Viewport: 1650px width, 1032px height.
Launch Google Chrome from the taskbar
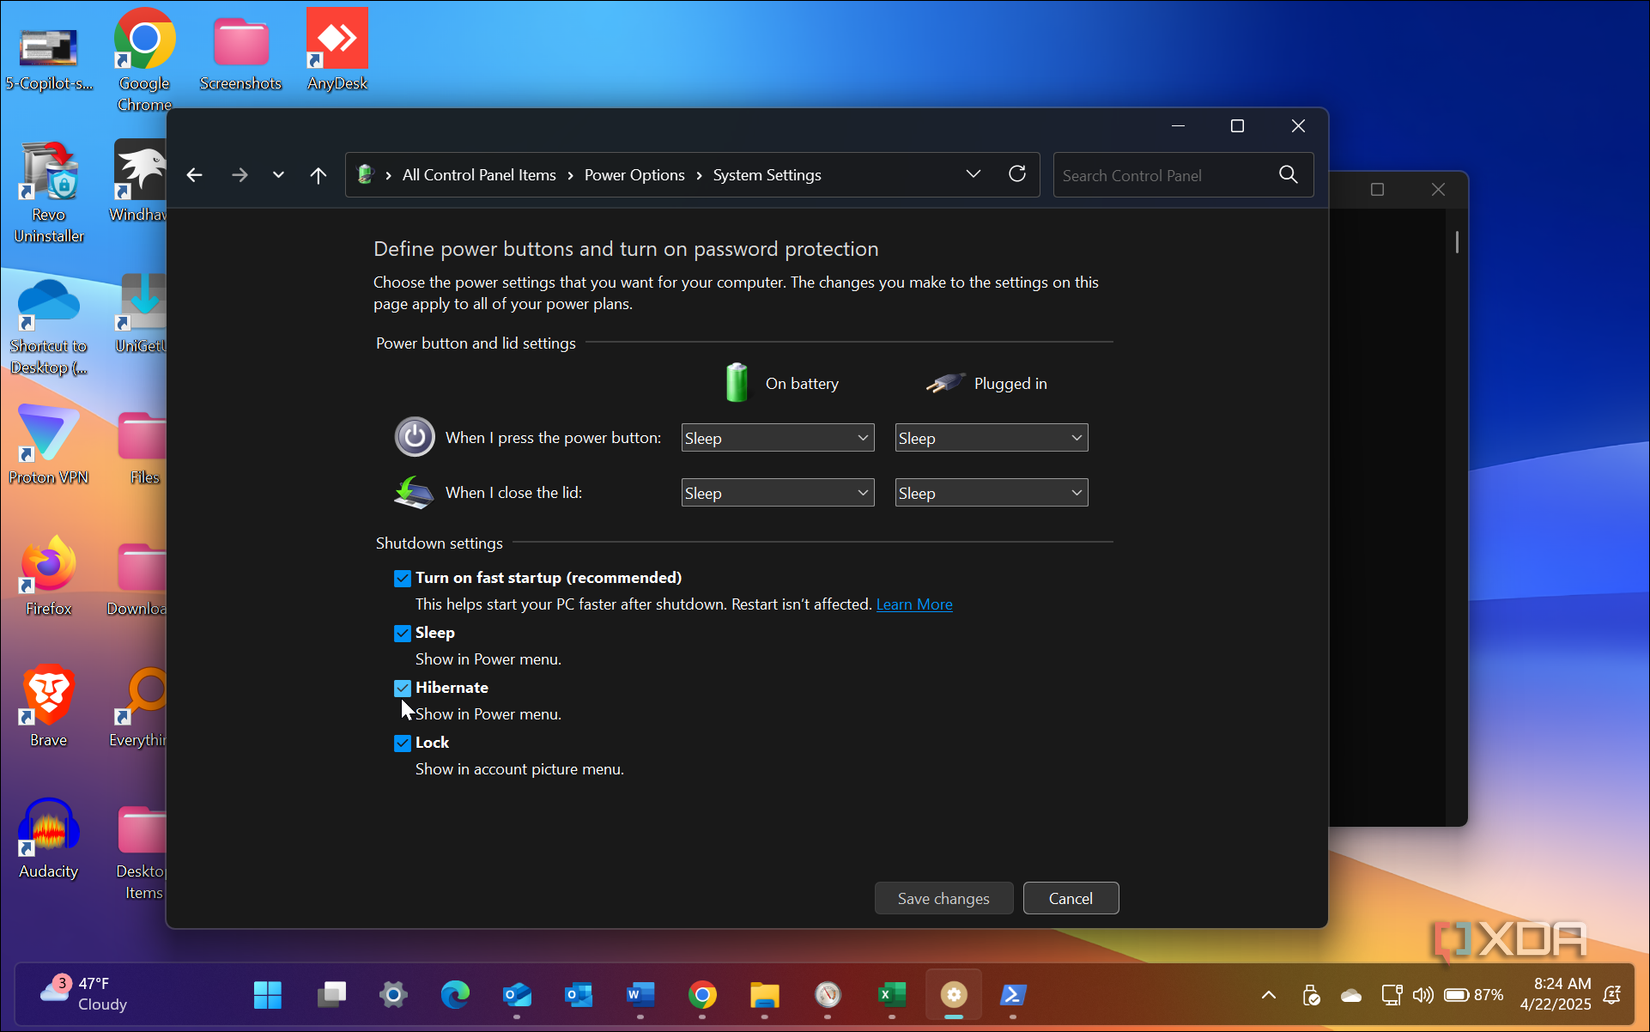[x=702, y=995]
